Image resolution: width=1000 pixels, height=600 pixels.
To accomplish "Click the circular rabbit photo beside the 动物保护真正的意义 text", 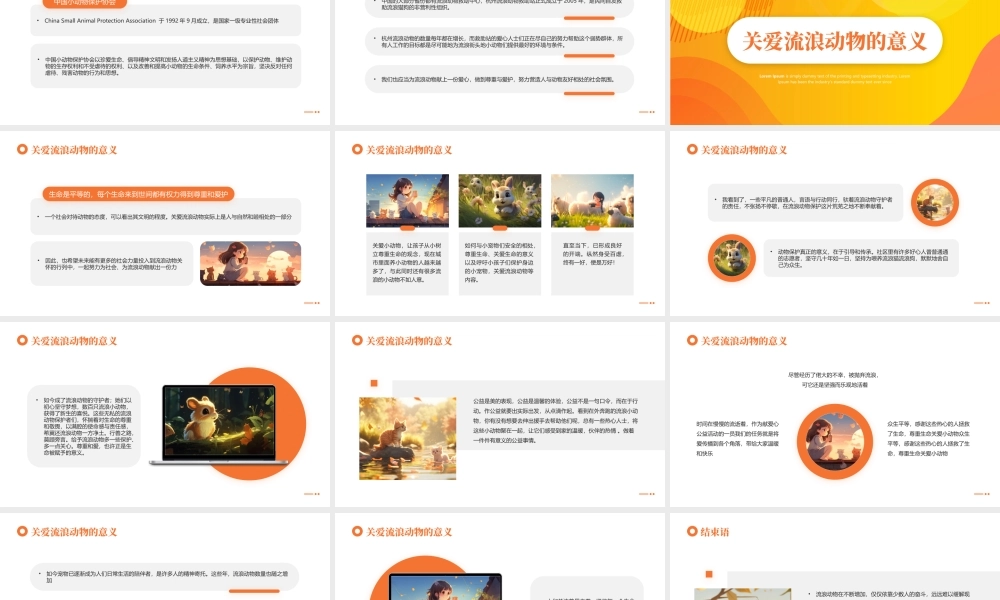I will click(x=732, y=258).
